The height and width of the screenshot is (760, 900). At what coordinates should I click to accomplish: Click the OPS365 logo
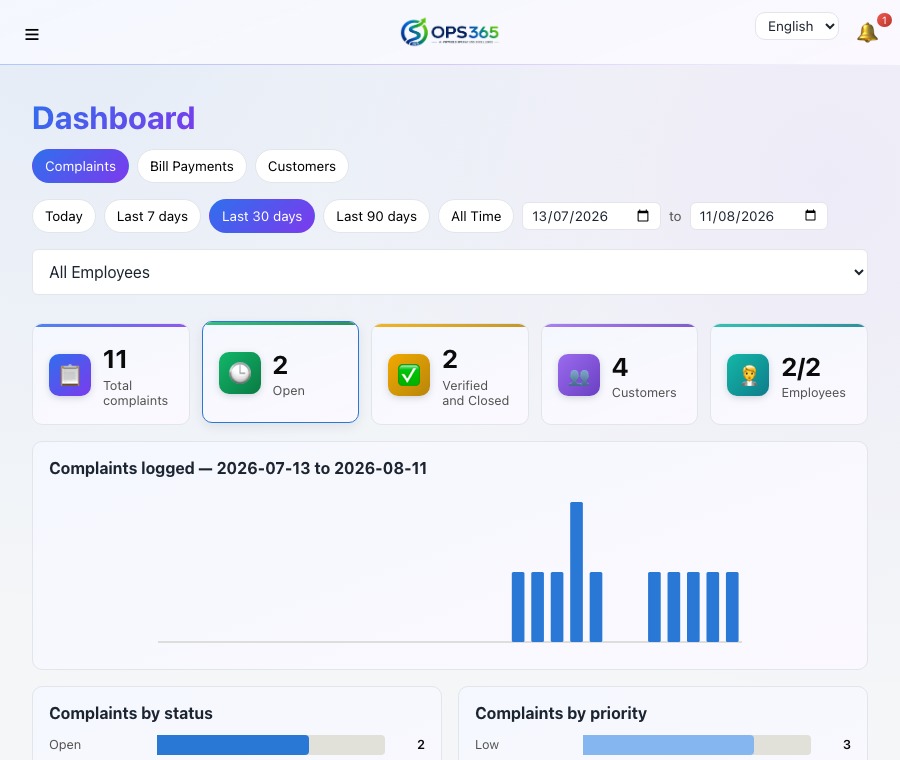coord(449,32)
